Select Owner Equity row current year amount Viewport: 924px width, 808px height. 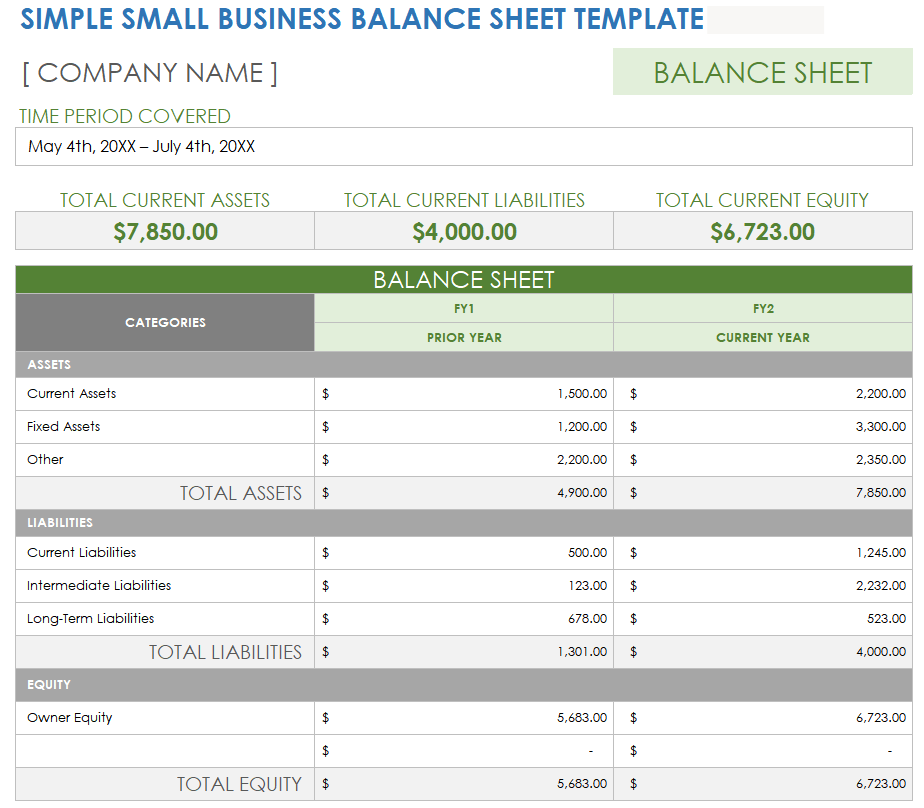pyautogui.click(x=762, y=718)
